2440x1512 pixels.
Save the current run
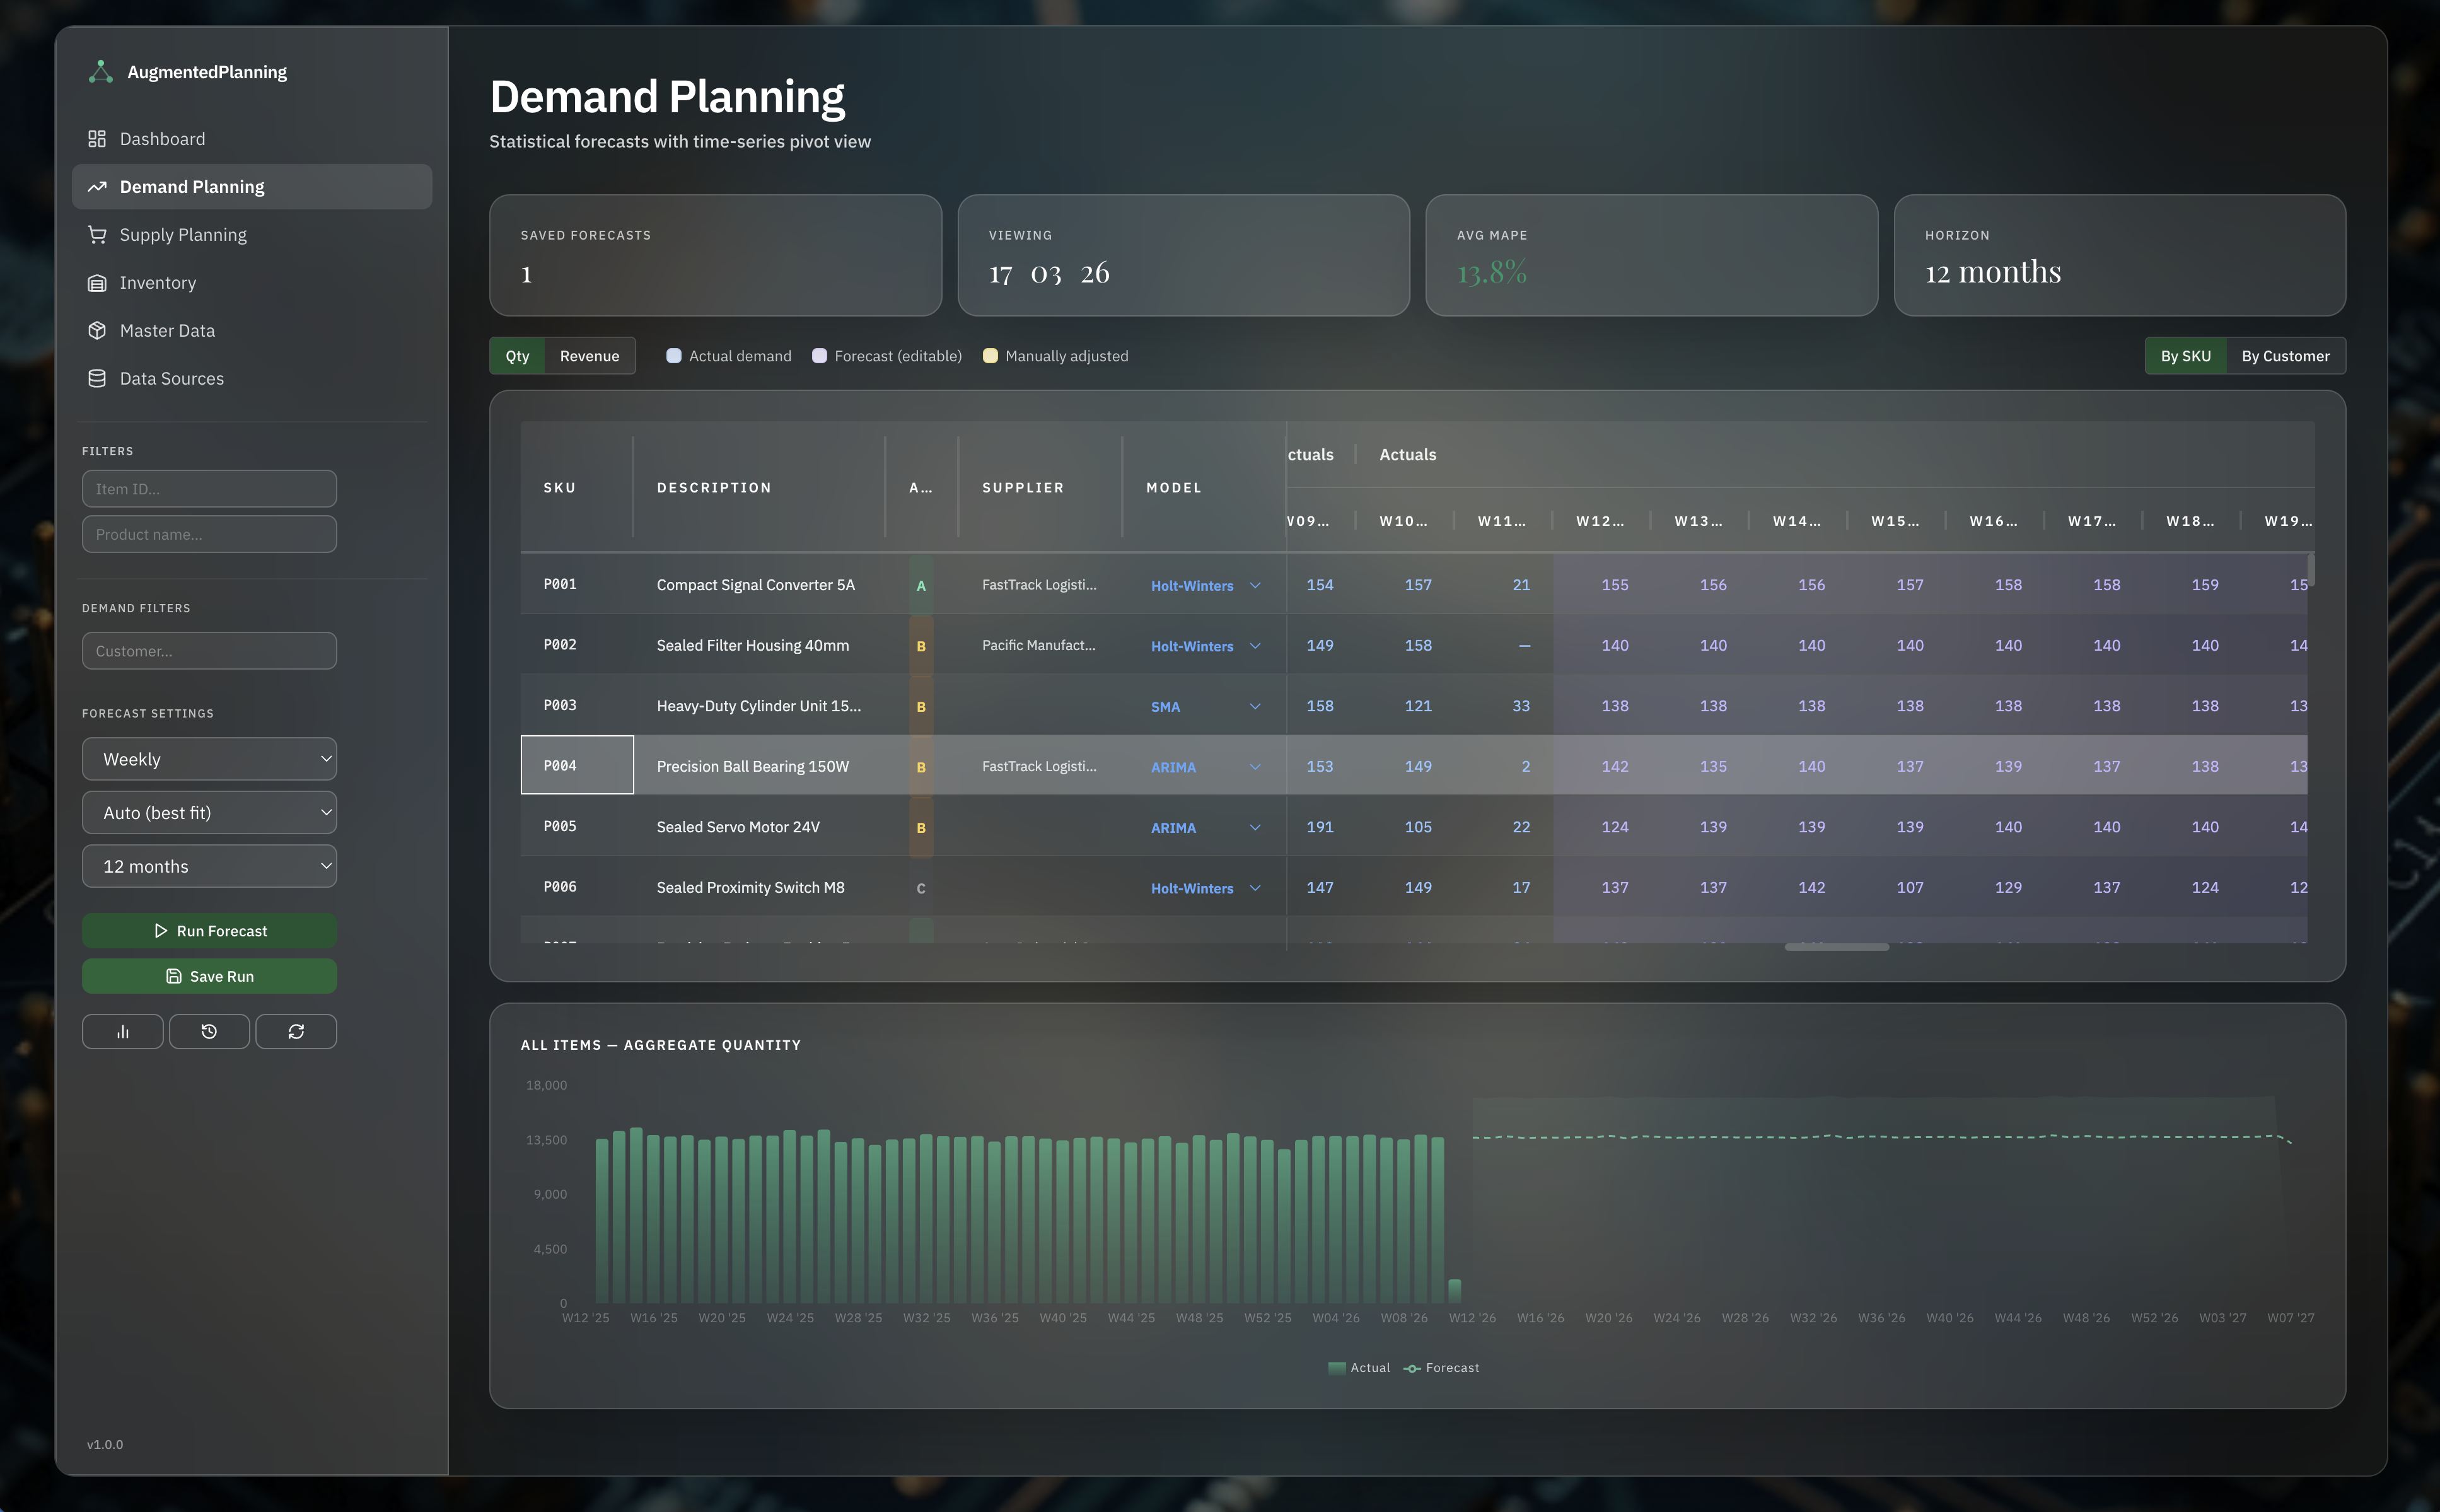click(209, 976)
